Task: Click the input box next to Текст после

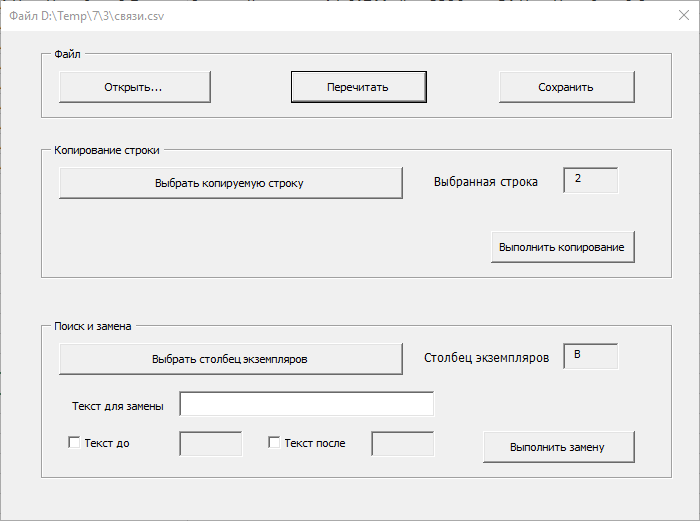Action: (403, 444)
